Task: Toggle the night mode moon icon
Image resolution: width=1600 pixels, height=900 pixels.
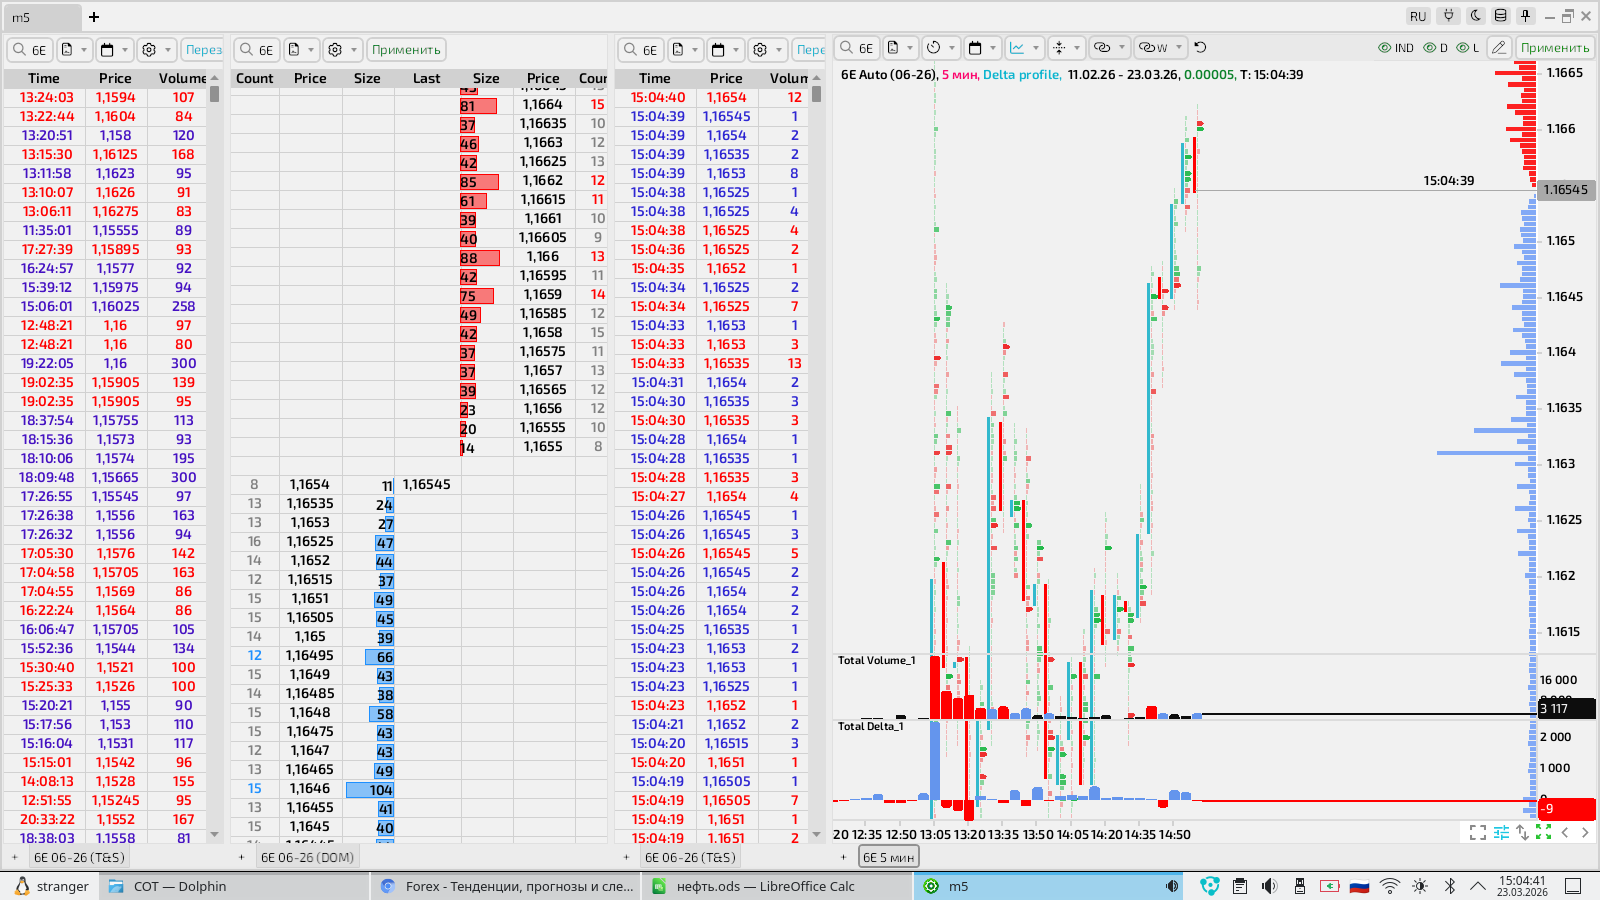Action: tap(1475, 16)
